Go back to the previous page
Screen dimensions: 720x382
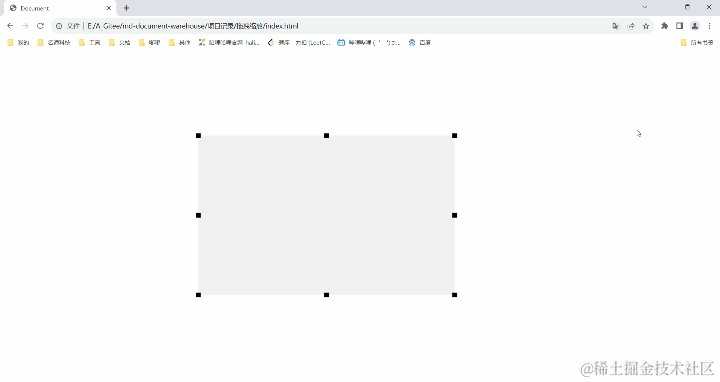tap(10, 26)
